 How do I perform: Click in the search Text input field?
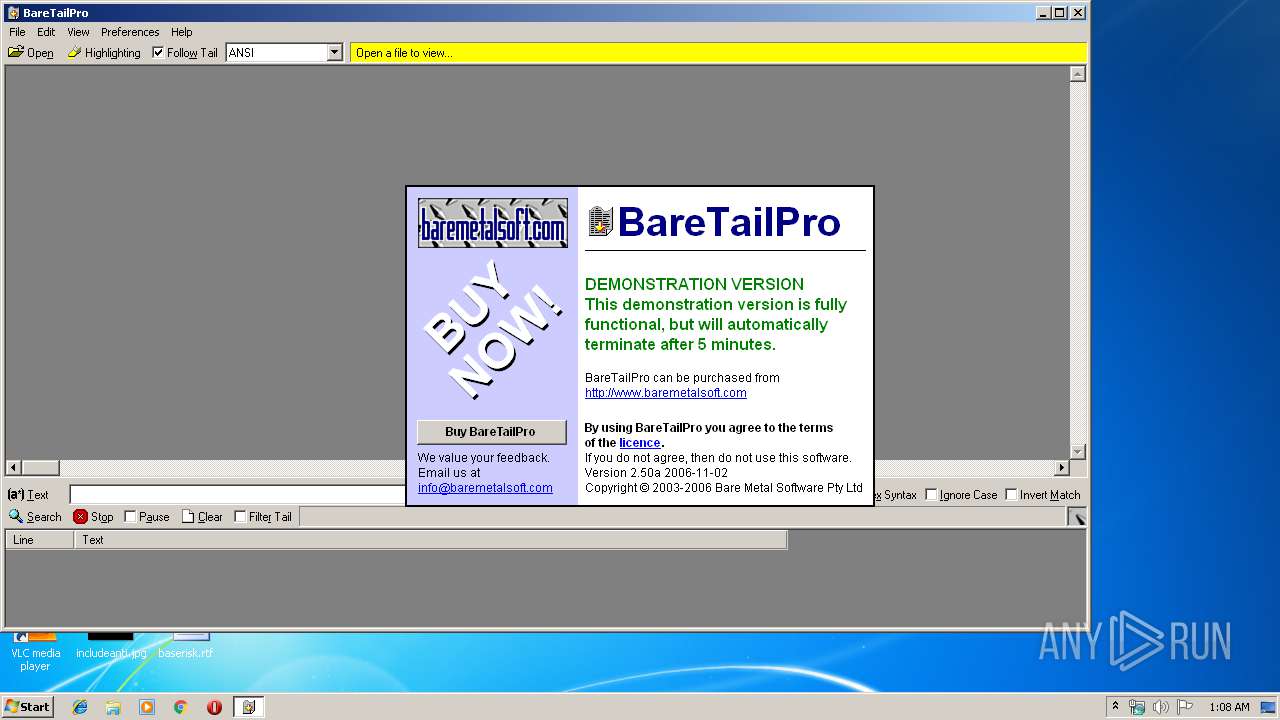tap(238, 495)
